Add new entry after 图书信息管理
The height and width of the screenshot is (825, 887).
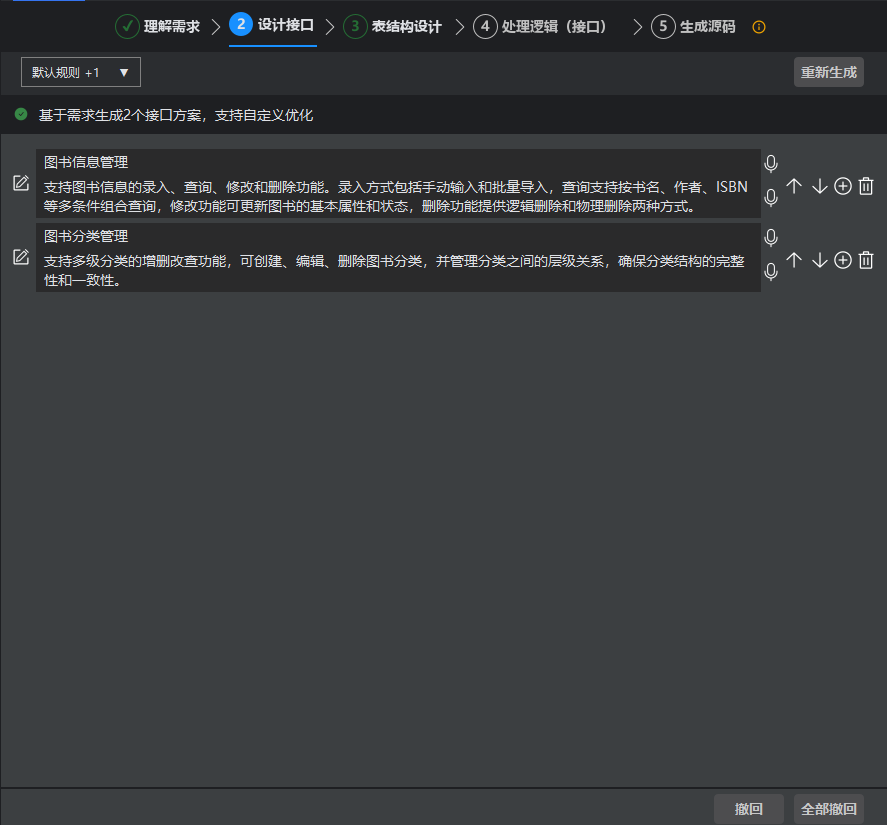click(843, 186)
